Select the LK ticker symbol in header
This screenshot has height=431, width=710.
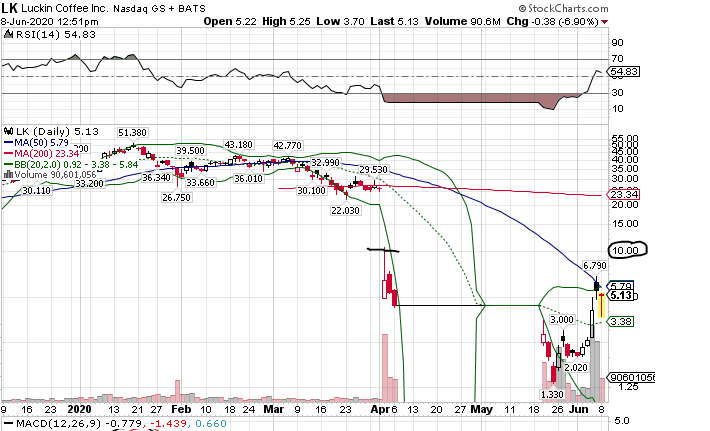[x=10, y=8]
